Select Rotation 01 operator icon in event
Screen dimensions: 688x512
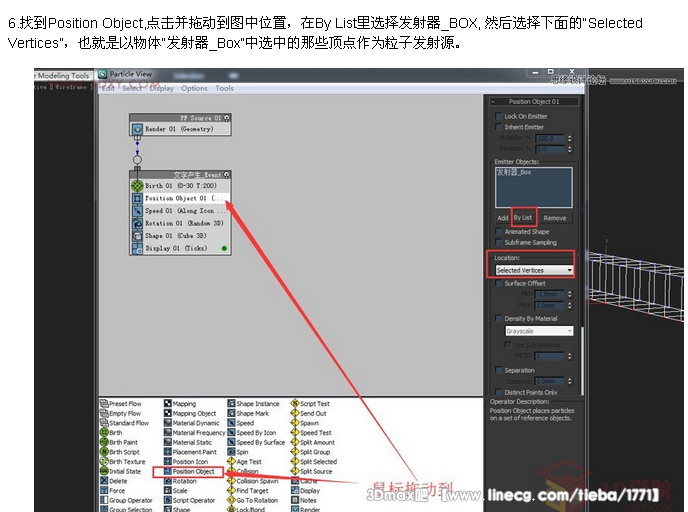coord(137,223)
